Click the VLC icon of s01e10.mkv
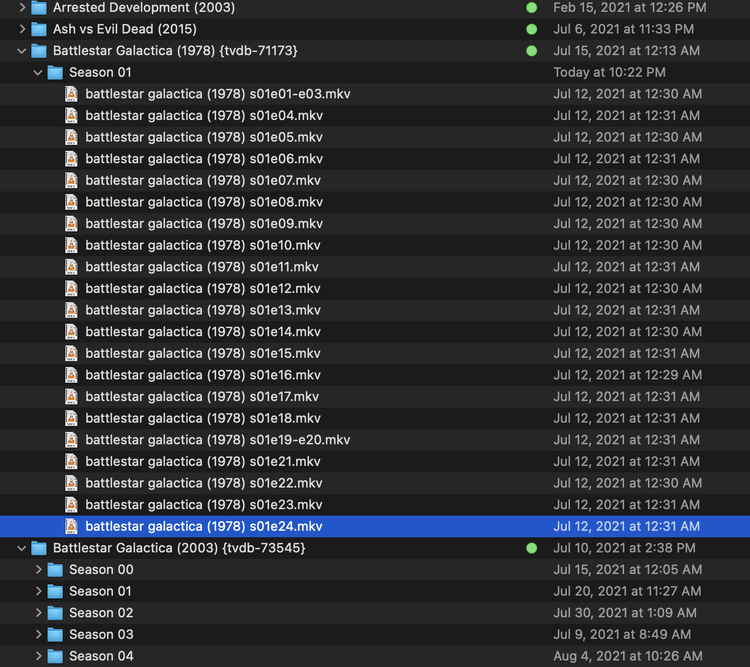750x667 pixels. [71, 245]
